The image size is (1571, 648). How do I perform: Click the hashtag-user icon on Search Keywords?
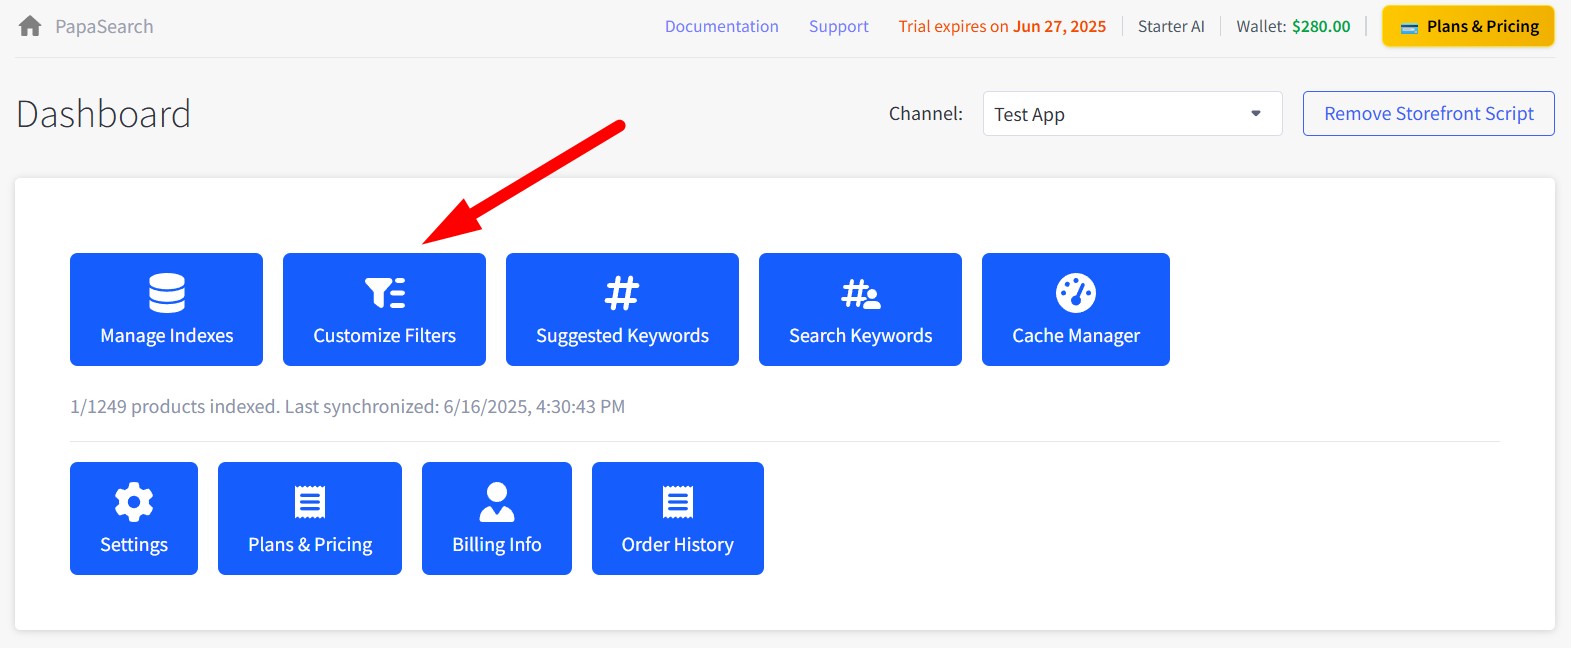pos(861,294)
